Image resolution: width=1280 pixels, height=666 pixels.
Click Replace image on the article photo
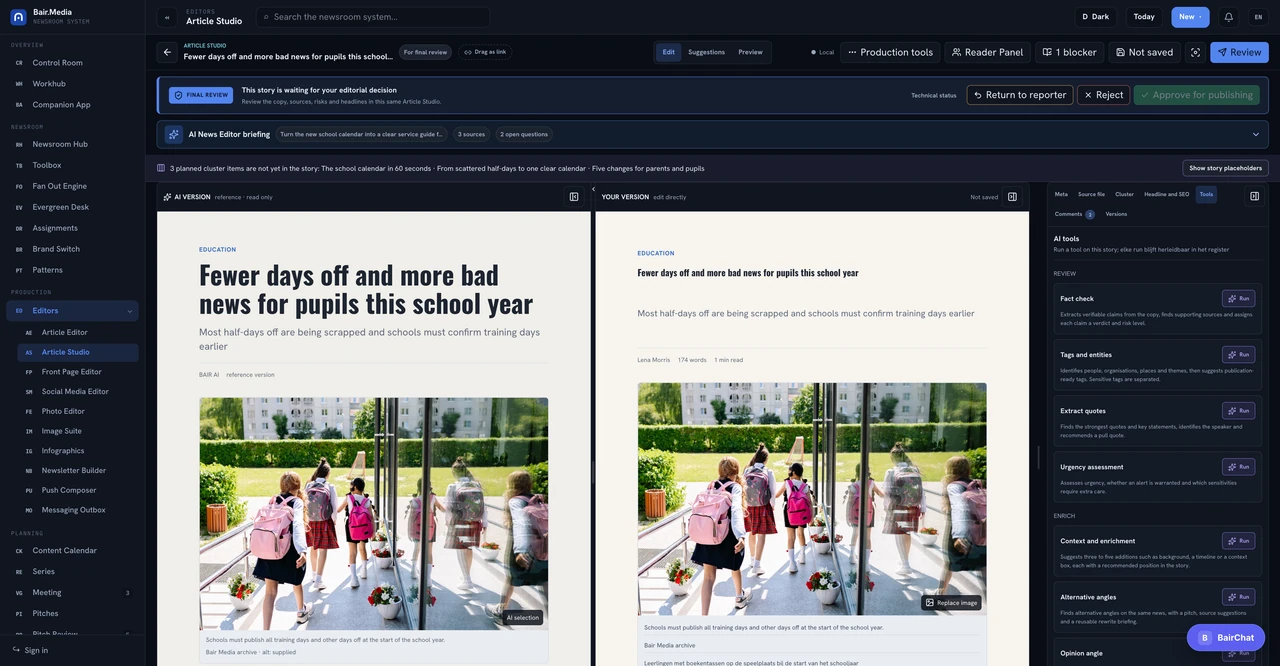point(951,603)
